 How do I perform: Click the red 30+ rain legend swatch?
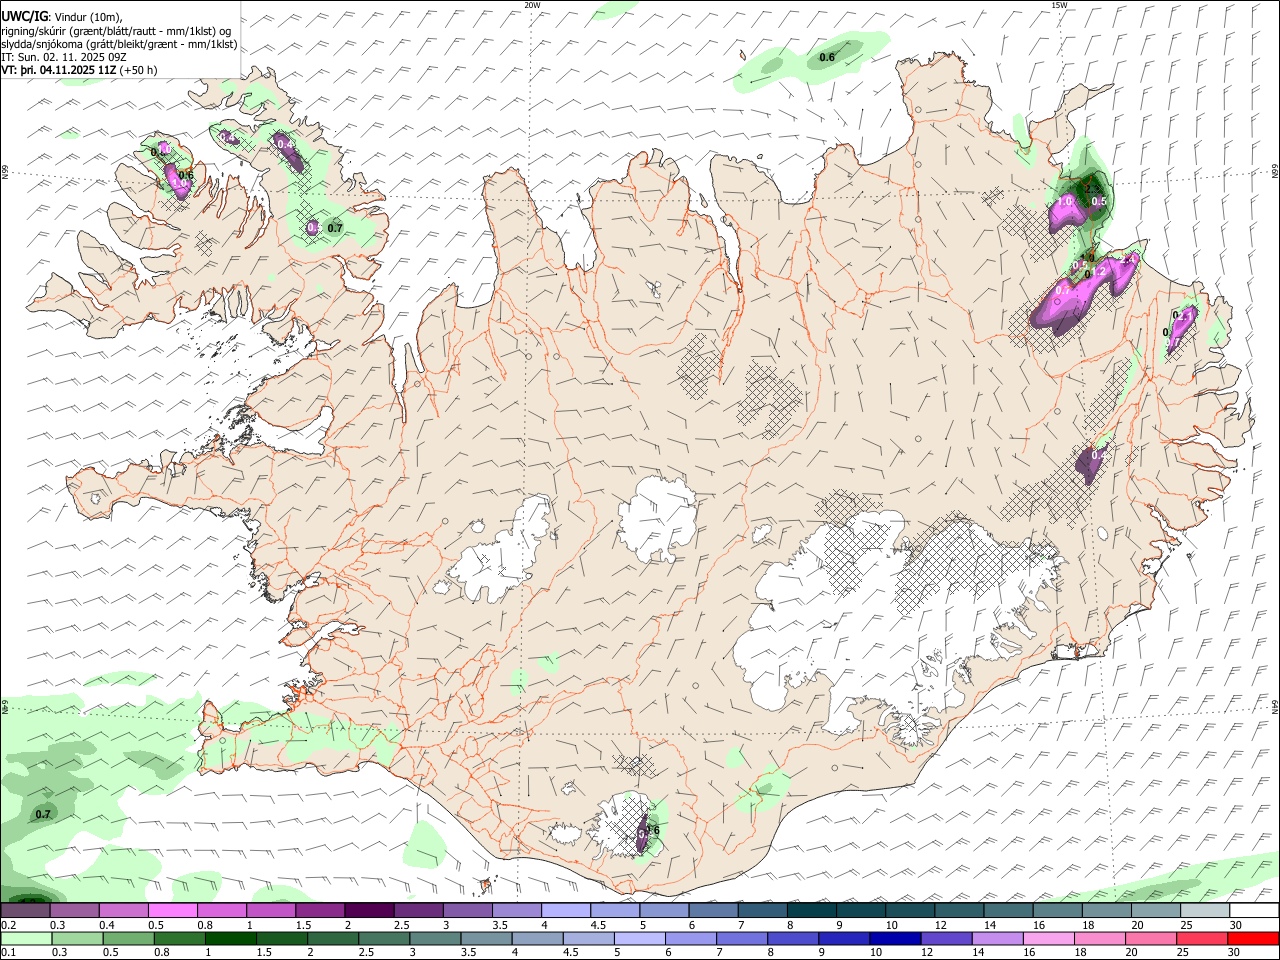coord(1252,938)
